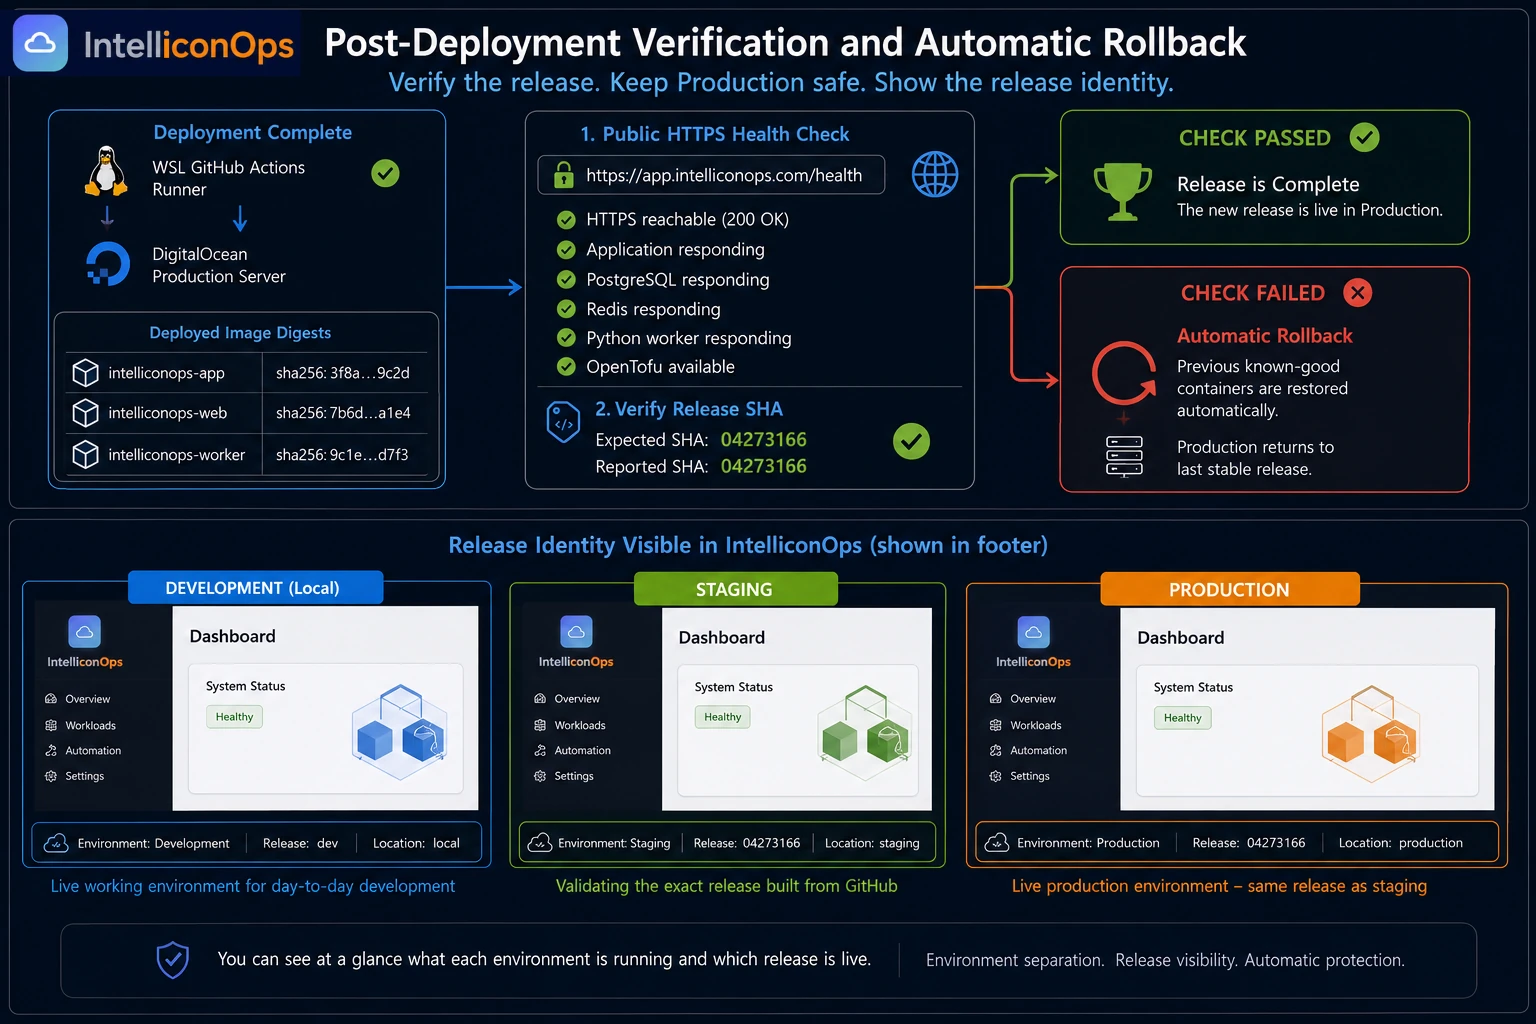Click the red X icon beside CHECK FAILED

pos(1357,293)
